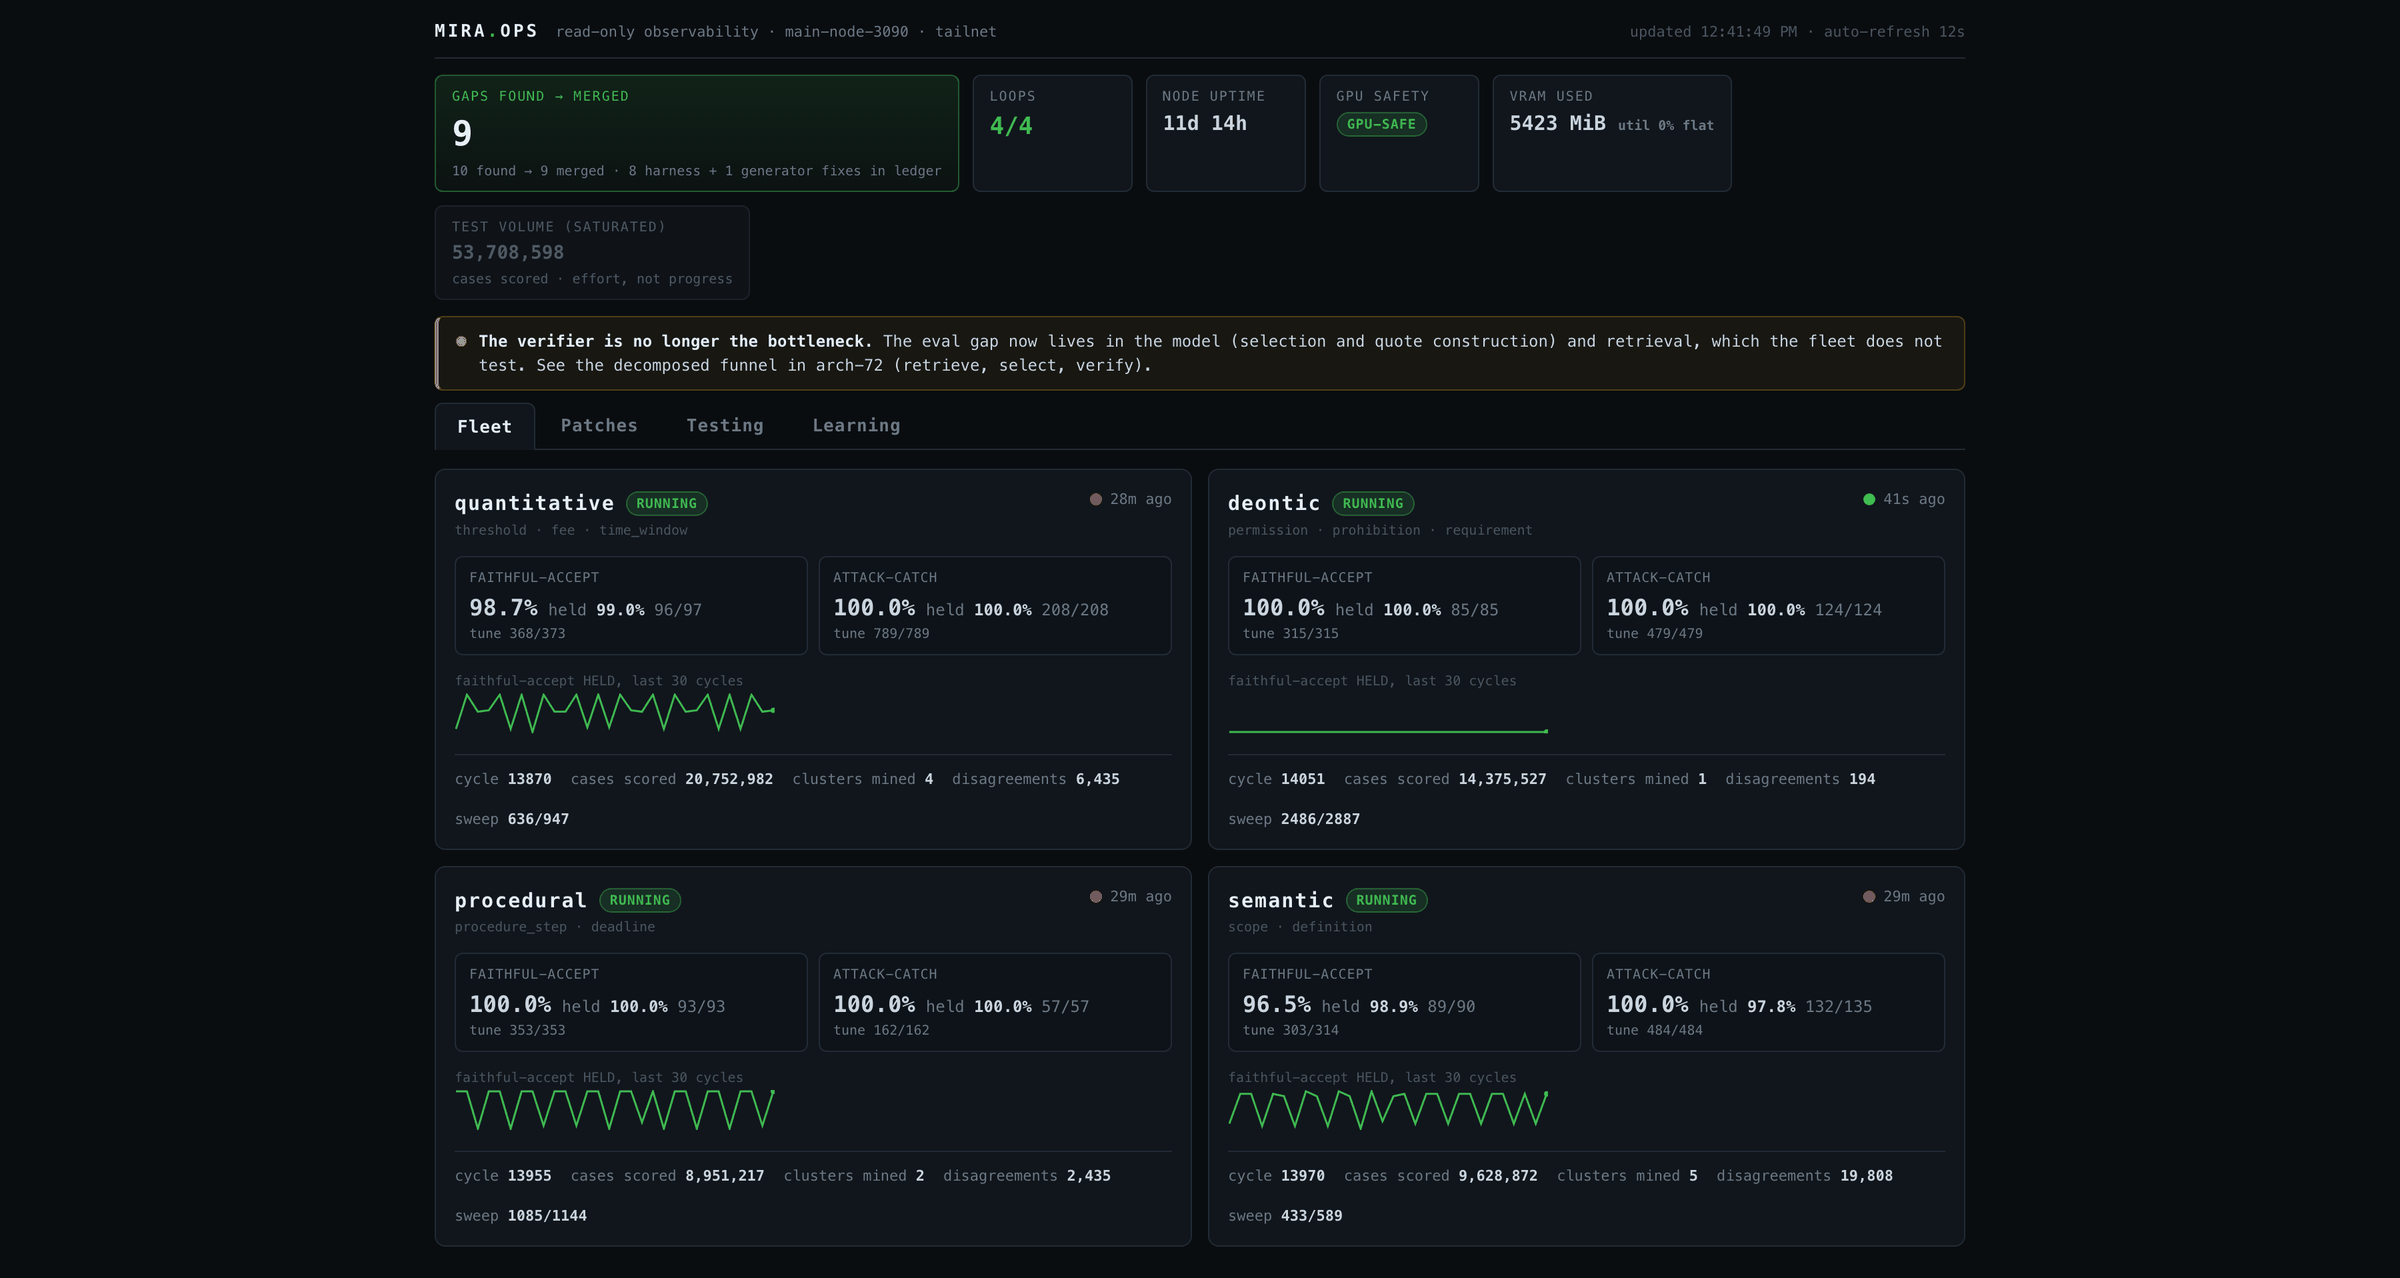2400x1278 pixels.
Task: Click deontic sweep 2486/2887 value
Action: [x=1320, y=819]
